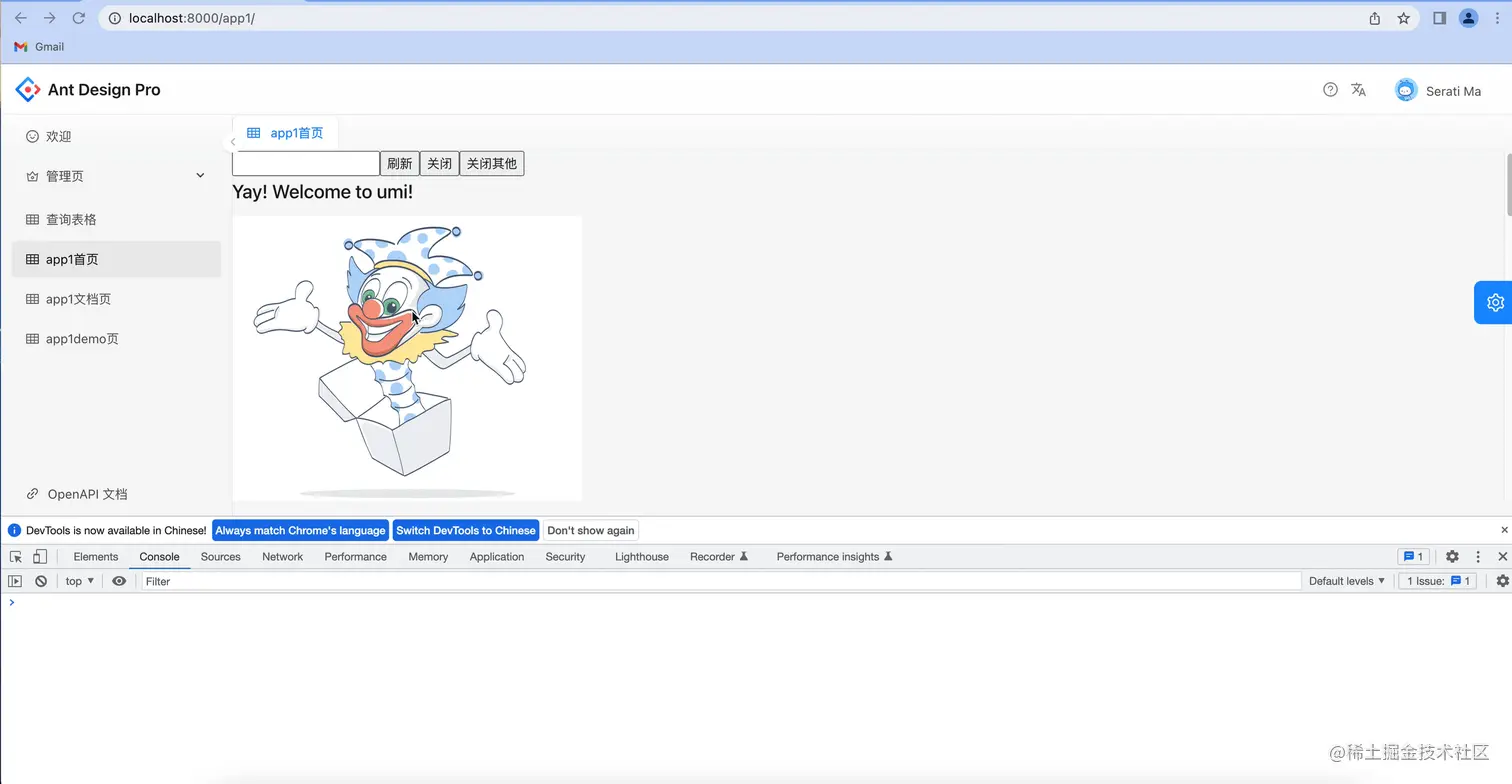
Task: Open DevTools three-dot customize menu
Action: (1478, 557)
